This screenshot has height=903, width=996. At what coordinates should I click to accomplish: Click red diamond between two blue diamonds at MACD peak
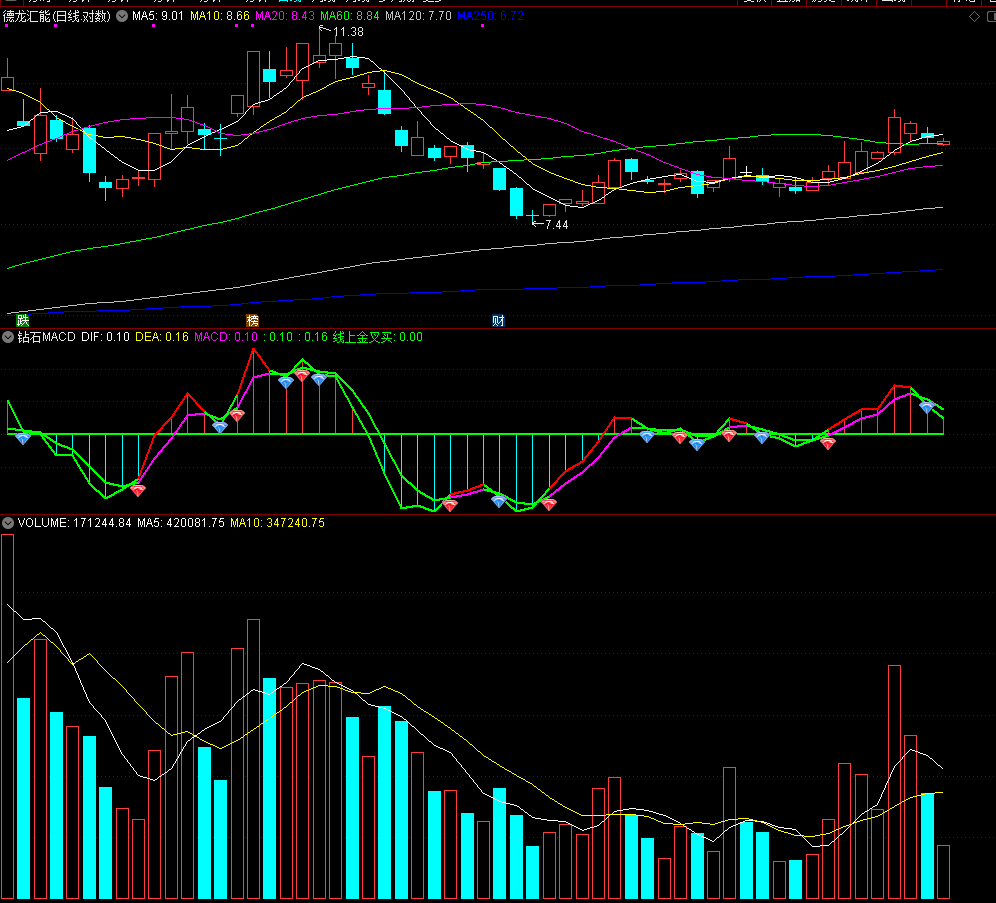coord(302,376)
